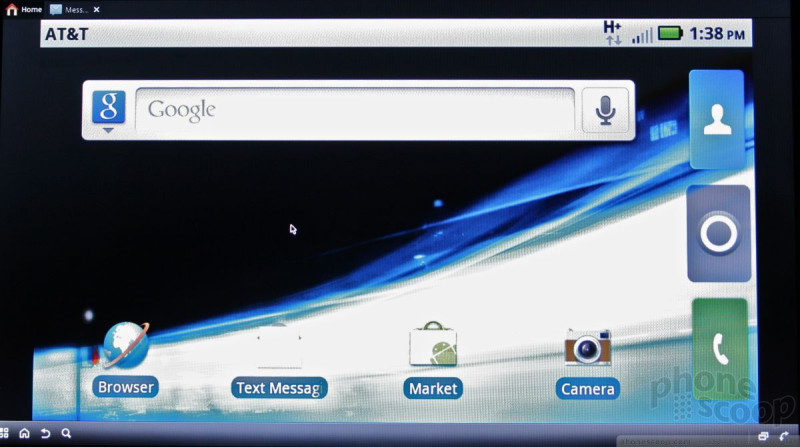Click the Browser label
Screen dimensions: 800x447
[126, 387]
